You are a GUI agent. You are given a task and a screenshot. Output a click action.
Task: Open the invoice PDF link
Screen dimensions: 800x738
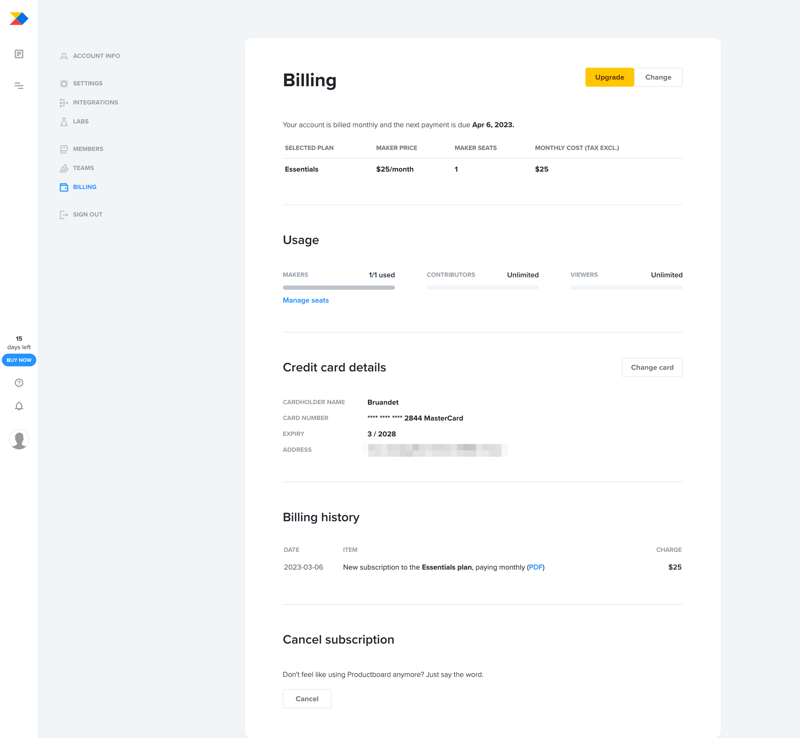click(x=538, y=567)
